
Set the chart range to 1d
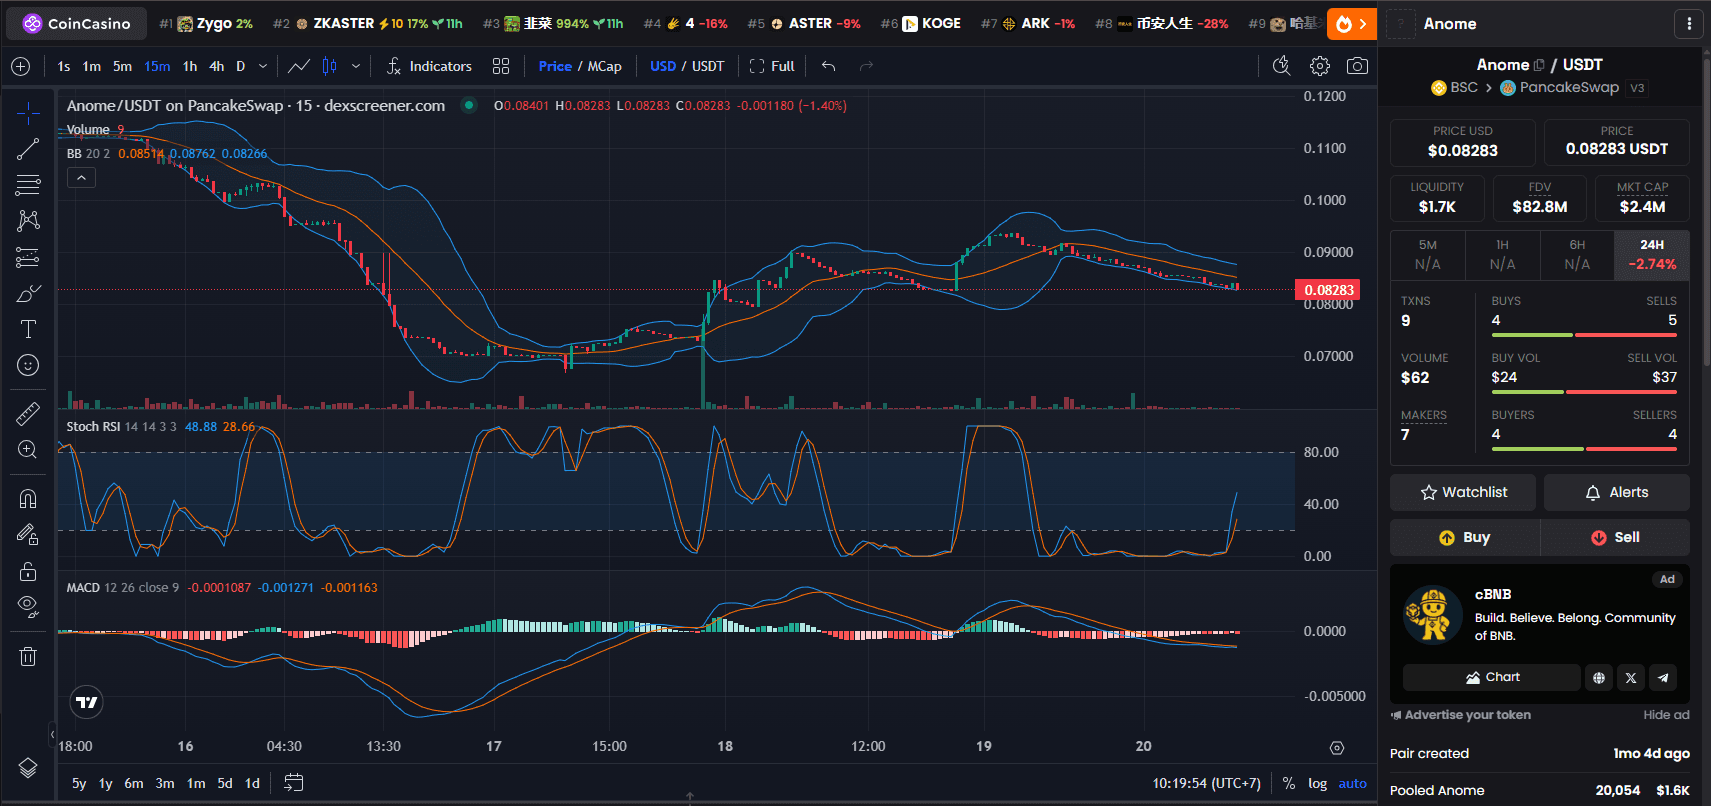point(253,783)
